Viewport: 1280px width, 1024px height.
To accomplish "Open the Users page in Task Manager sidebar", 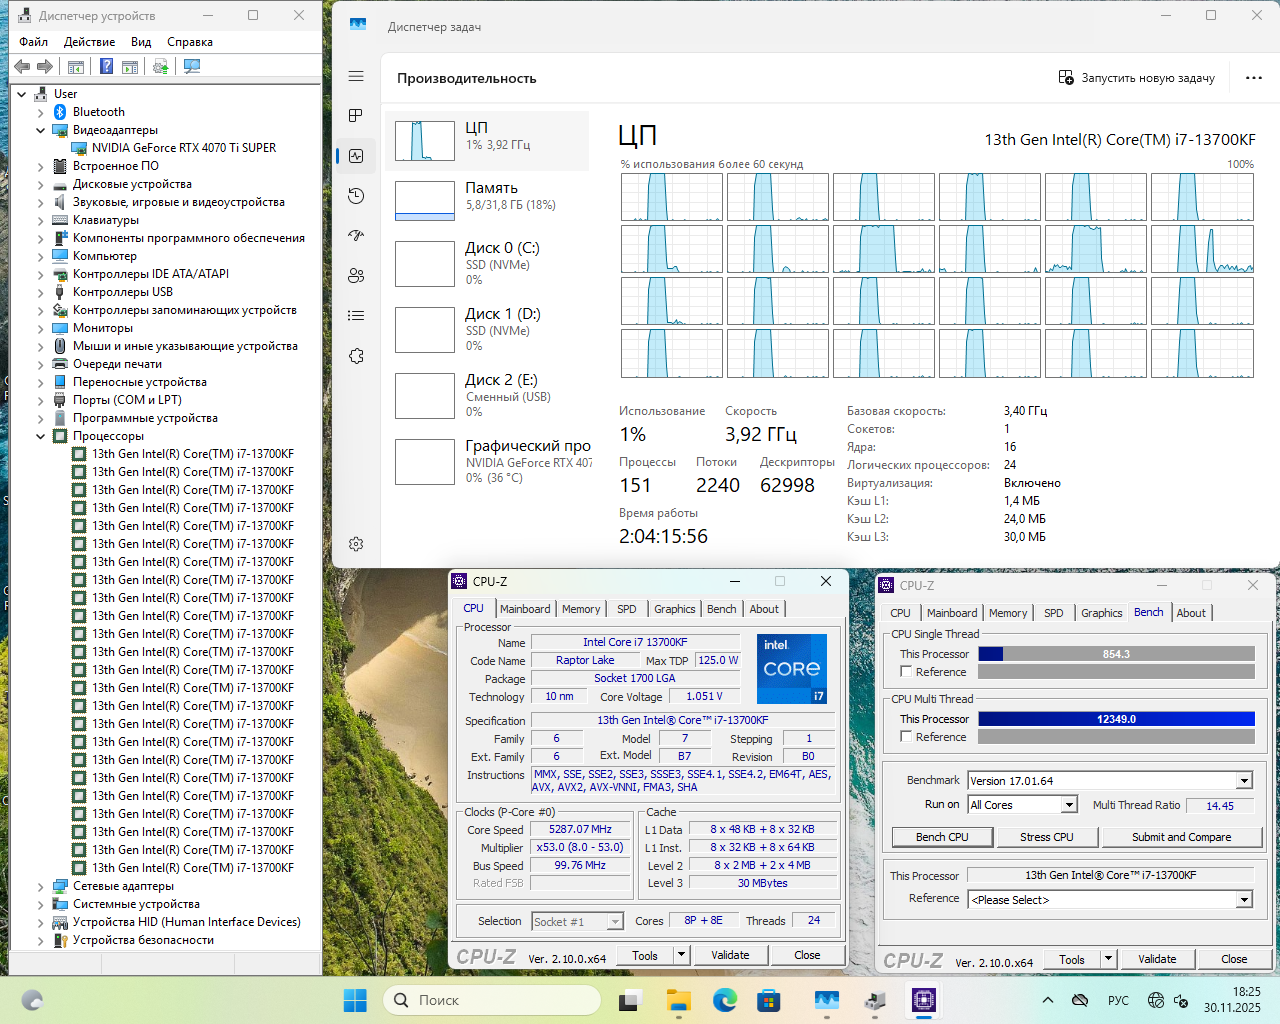I will pyautogui.click(x=356, y=276).
